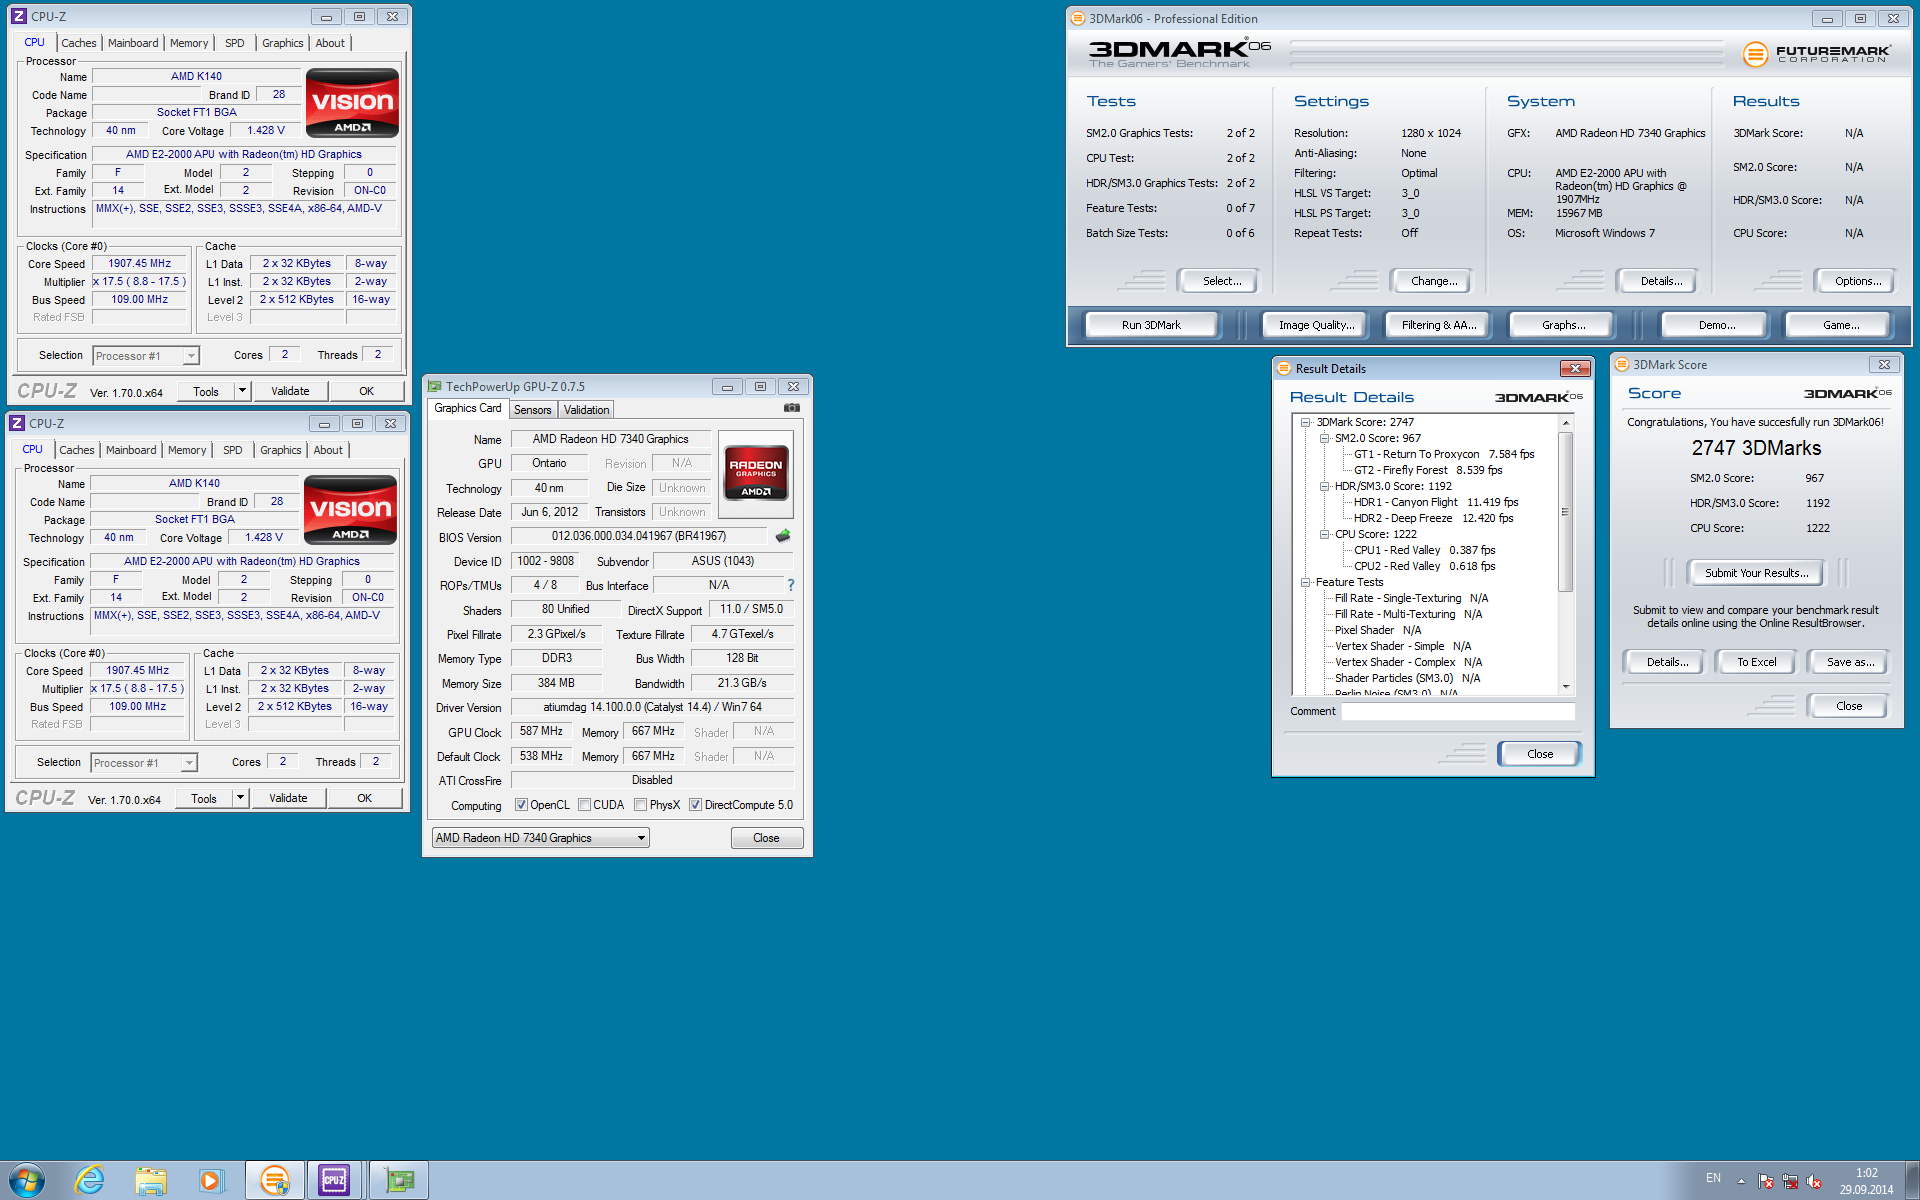The image size is (1920, 1200).
Task: Click the network tray icon
Action: [1790, 1181]
